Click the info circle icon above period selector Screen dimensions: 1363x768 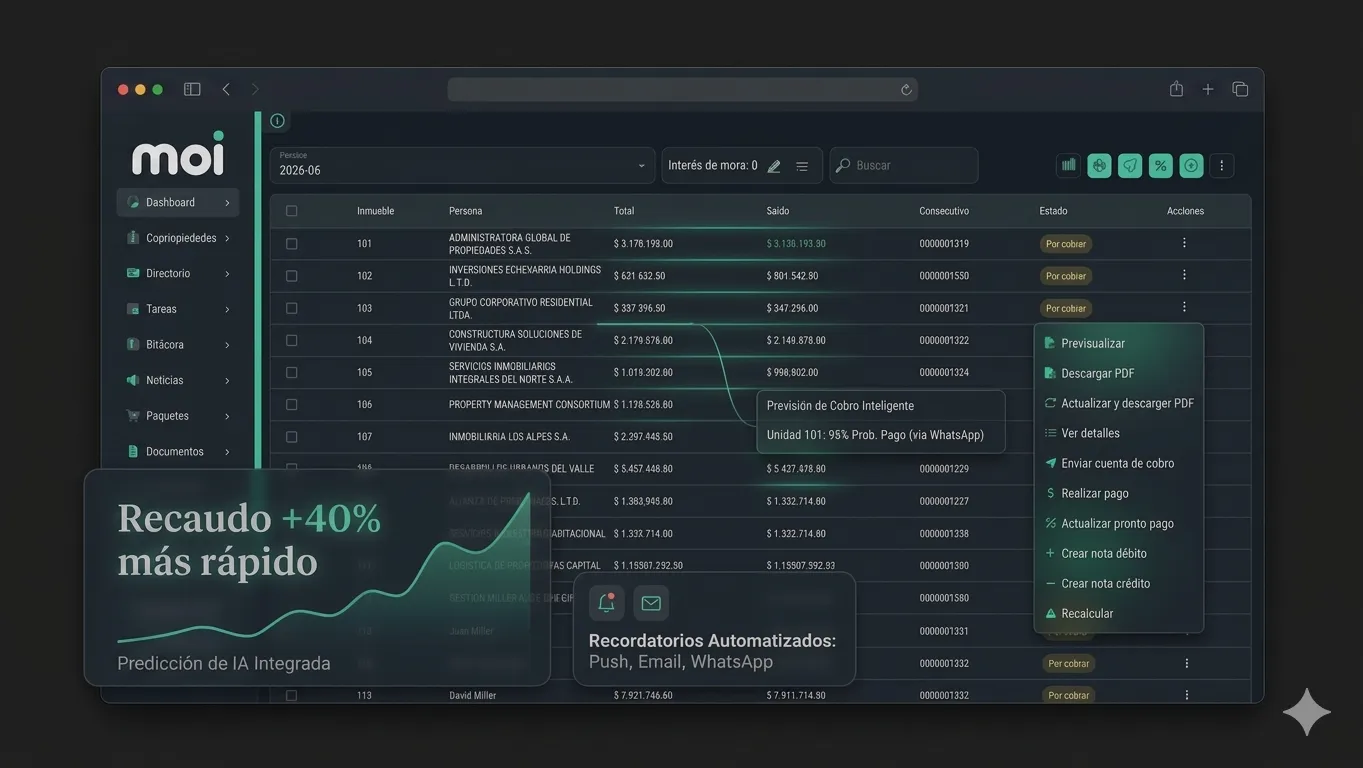pos(277,121)
